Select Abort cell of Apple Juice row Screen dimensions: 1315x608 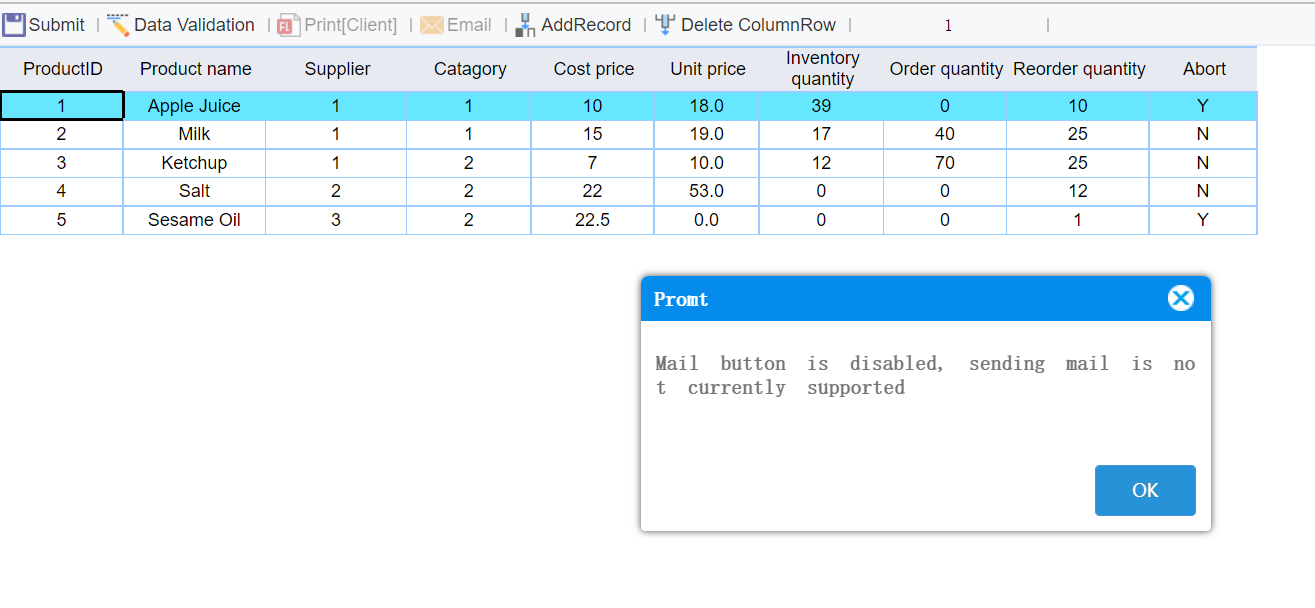pyautogui.click(x=1203, y=106)
